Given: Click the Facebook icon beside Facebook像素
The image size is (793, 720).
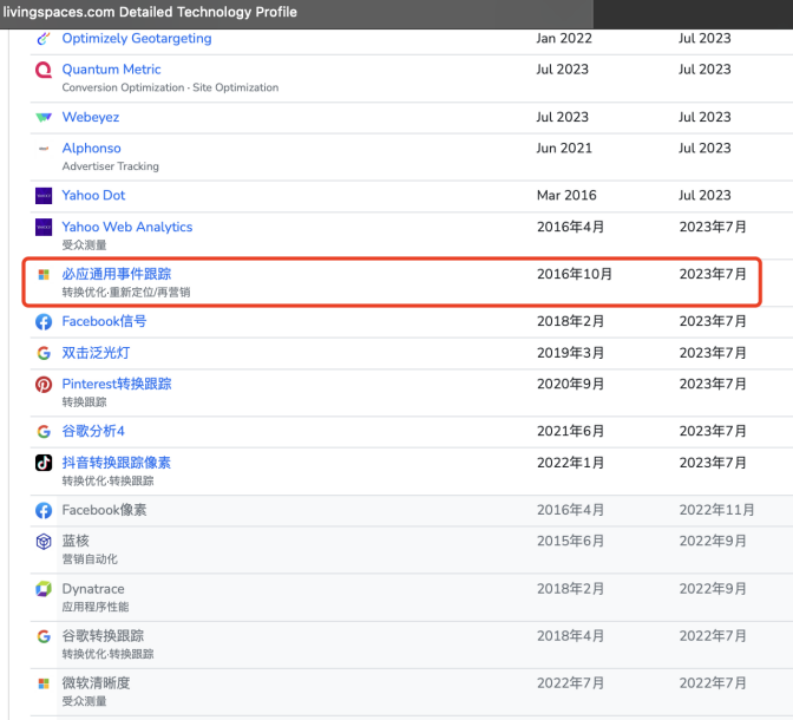Looking at the screenshot, I should click(x=43, y=510).
